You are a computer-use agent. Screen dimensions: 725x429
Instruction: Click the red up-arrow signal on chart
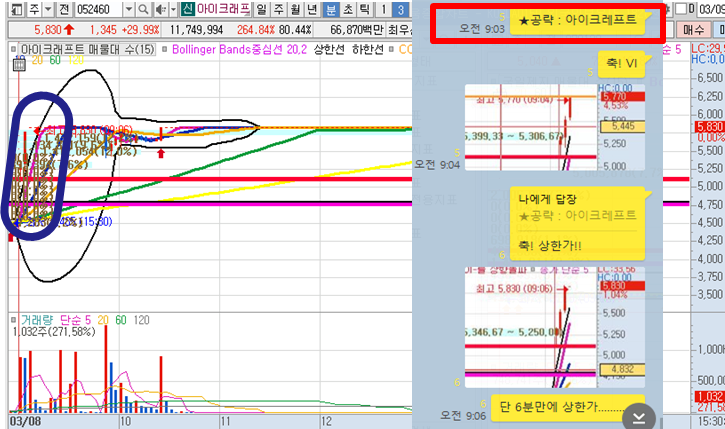pos(160,153)
